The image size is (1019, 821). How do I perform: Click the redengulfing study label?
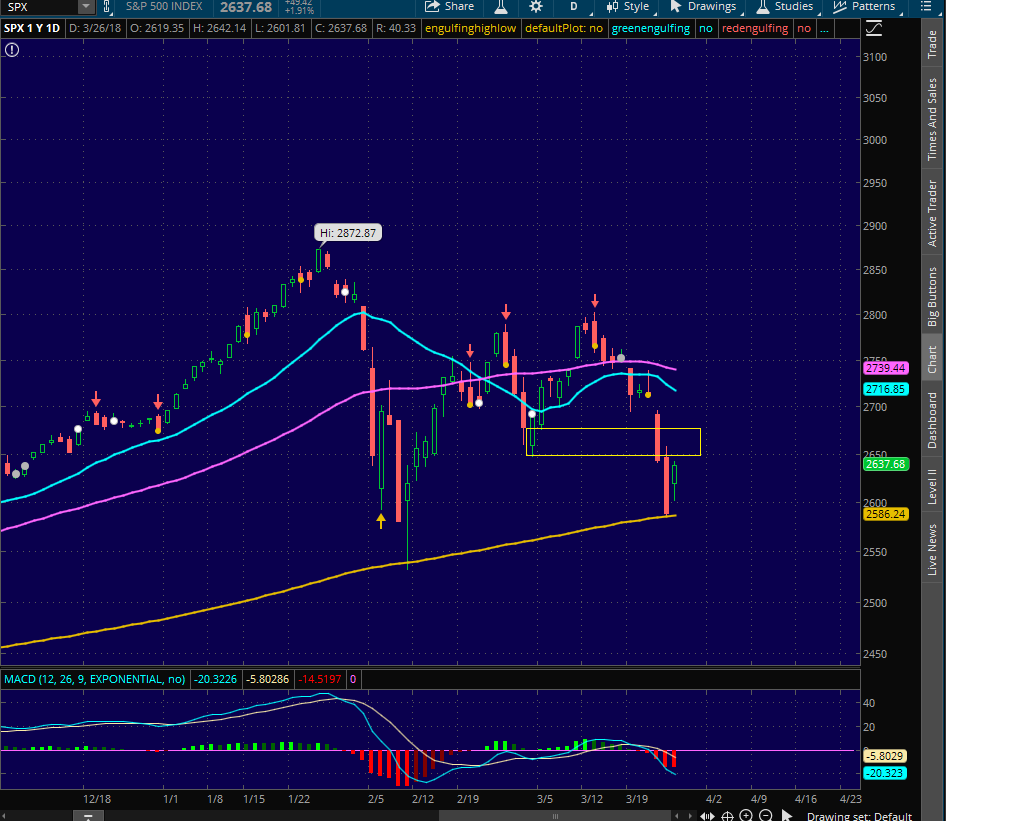tap(755, 29)
